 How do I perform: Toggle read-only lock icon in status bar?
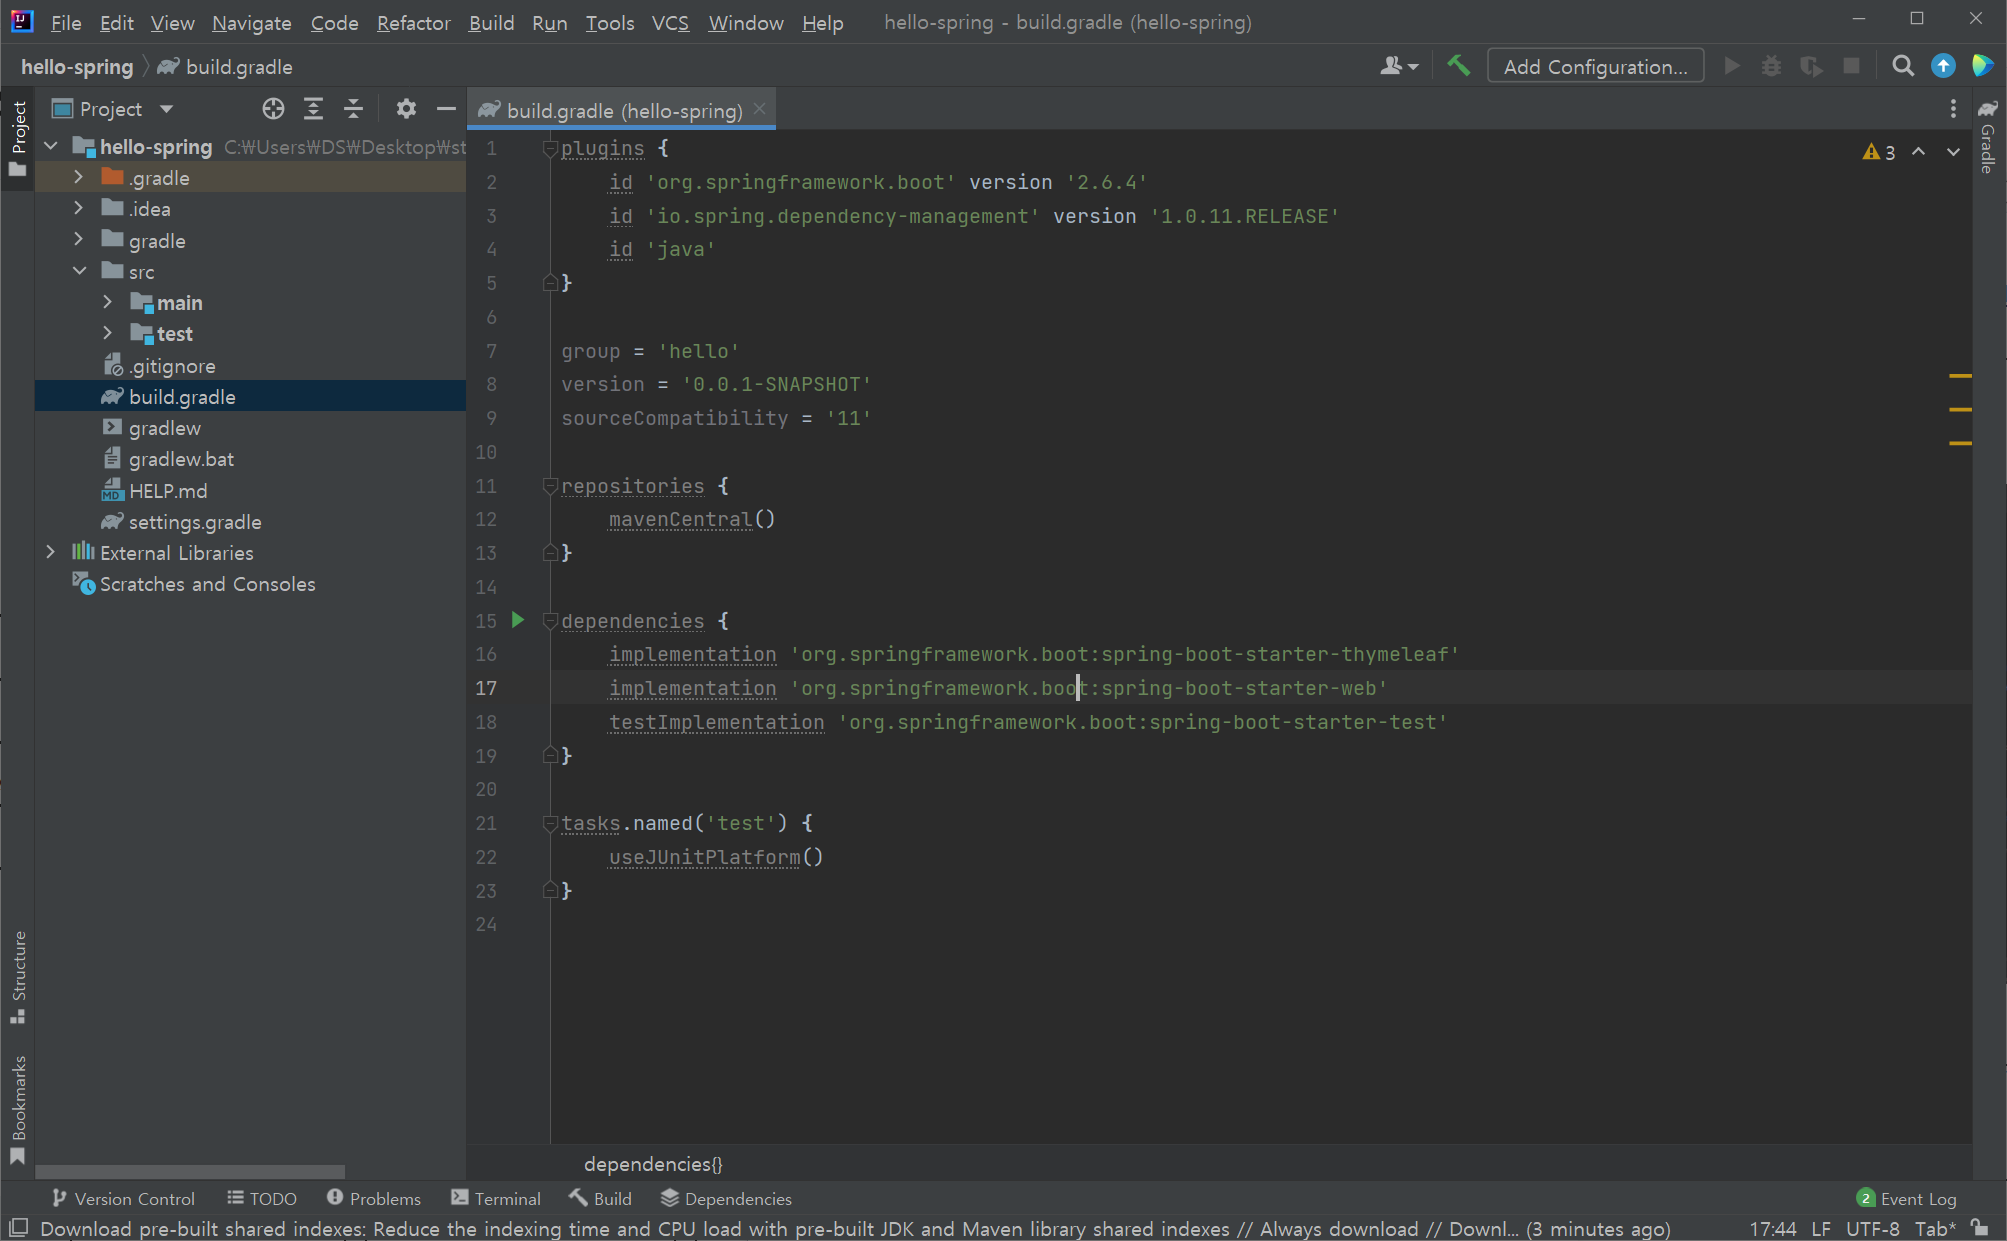(x=1980, y=1227)
